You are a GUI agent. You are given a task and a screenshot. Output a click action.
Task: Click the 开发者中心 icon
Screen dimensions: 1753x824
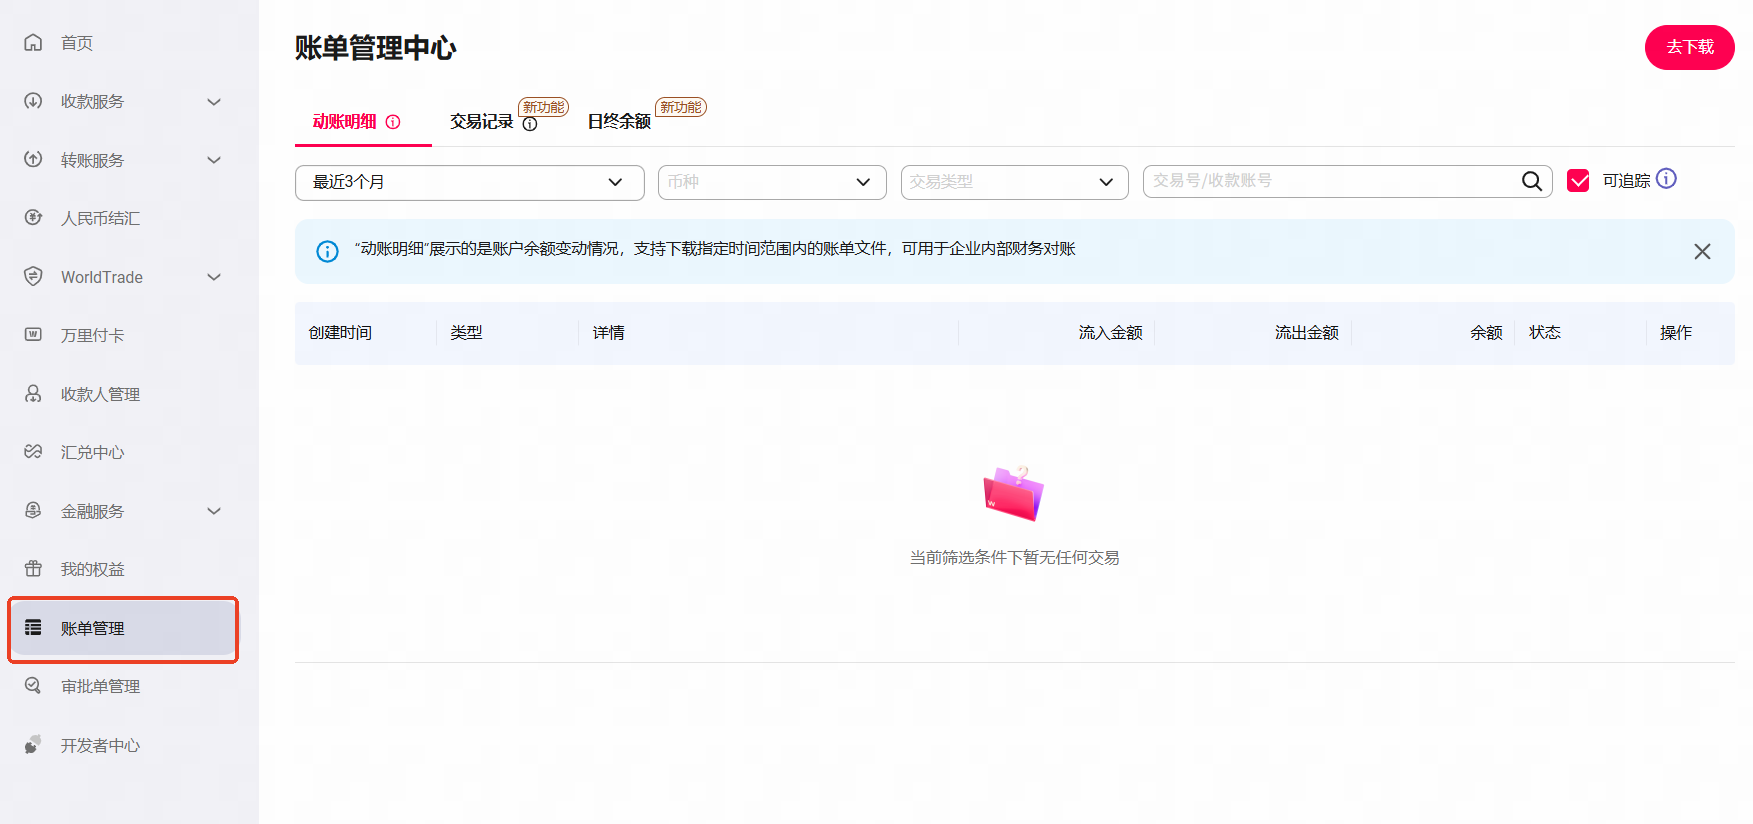pos(33,744)
